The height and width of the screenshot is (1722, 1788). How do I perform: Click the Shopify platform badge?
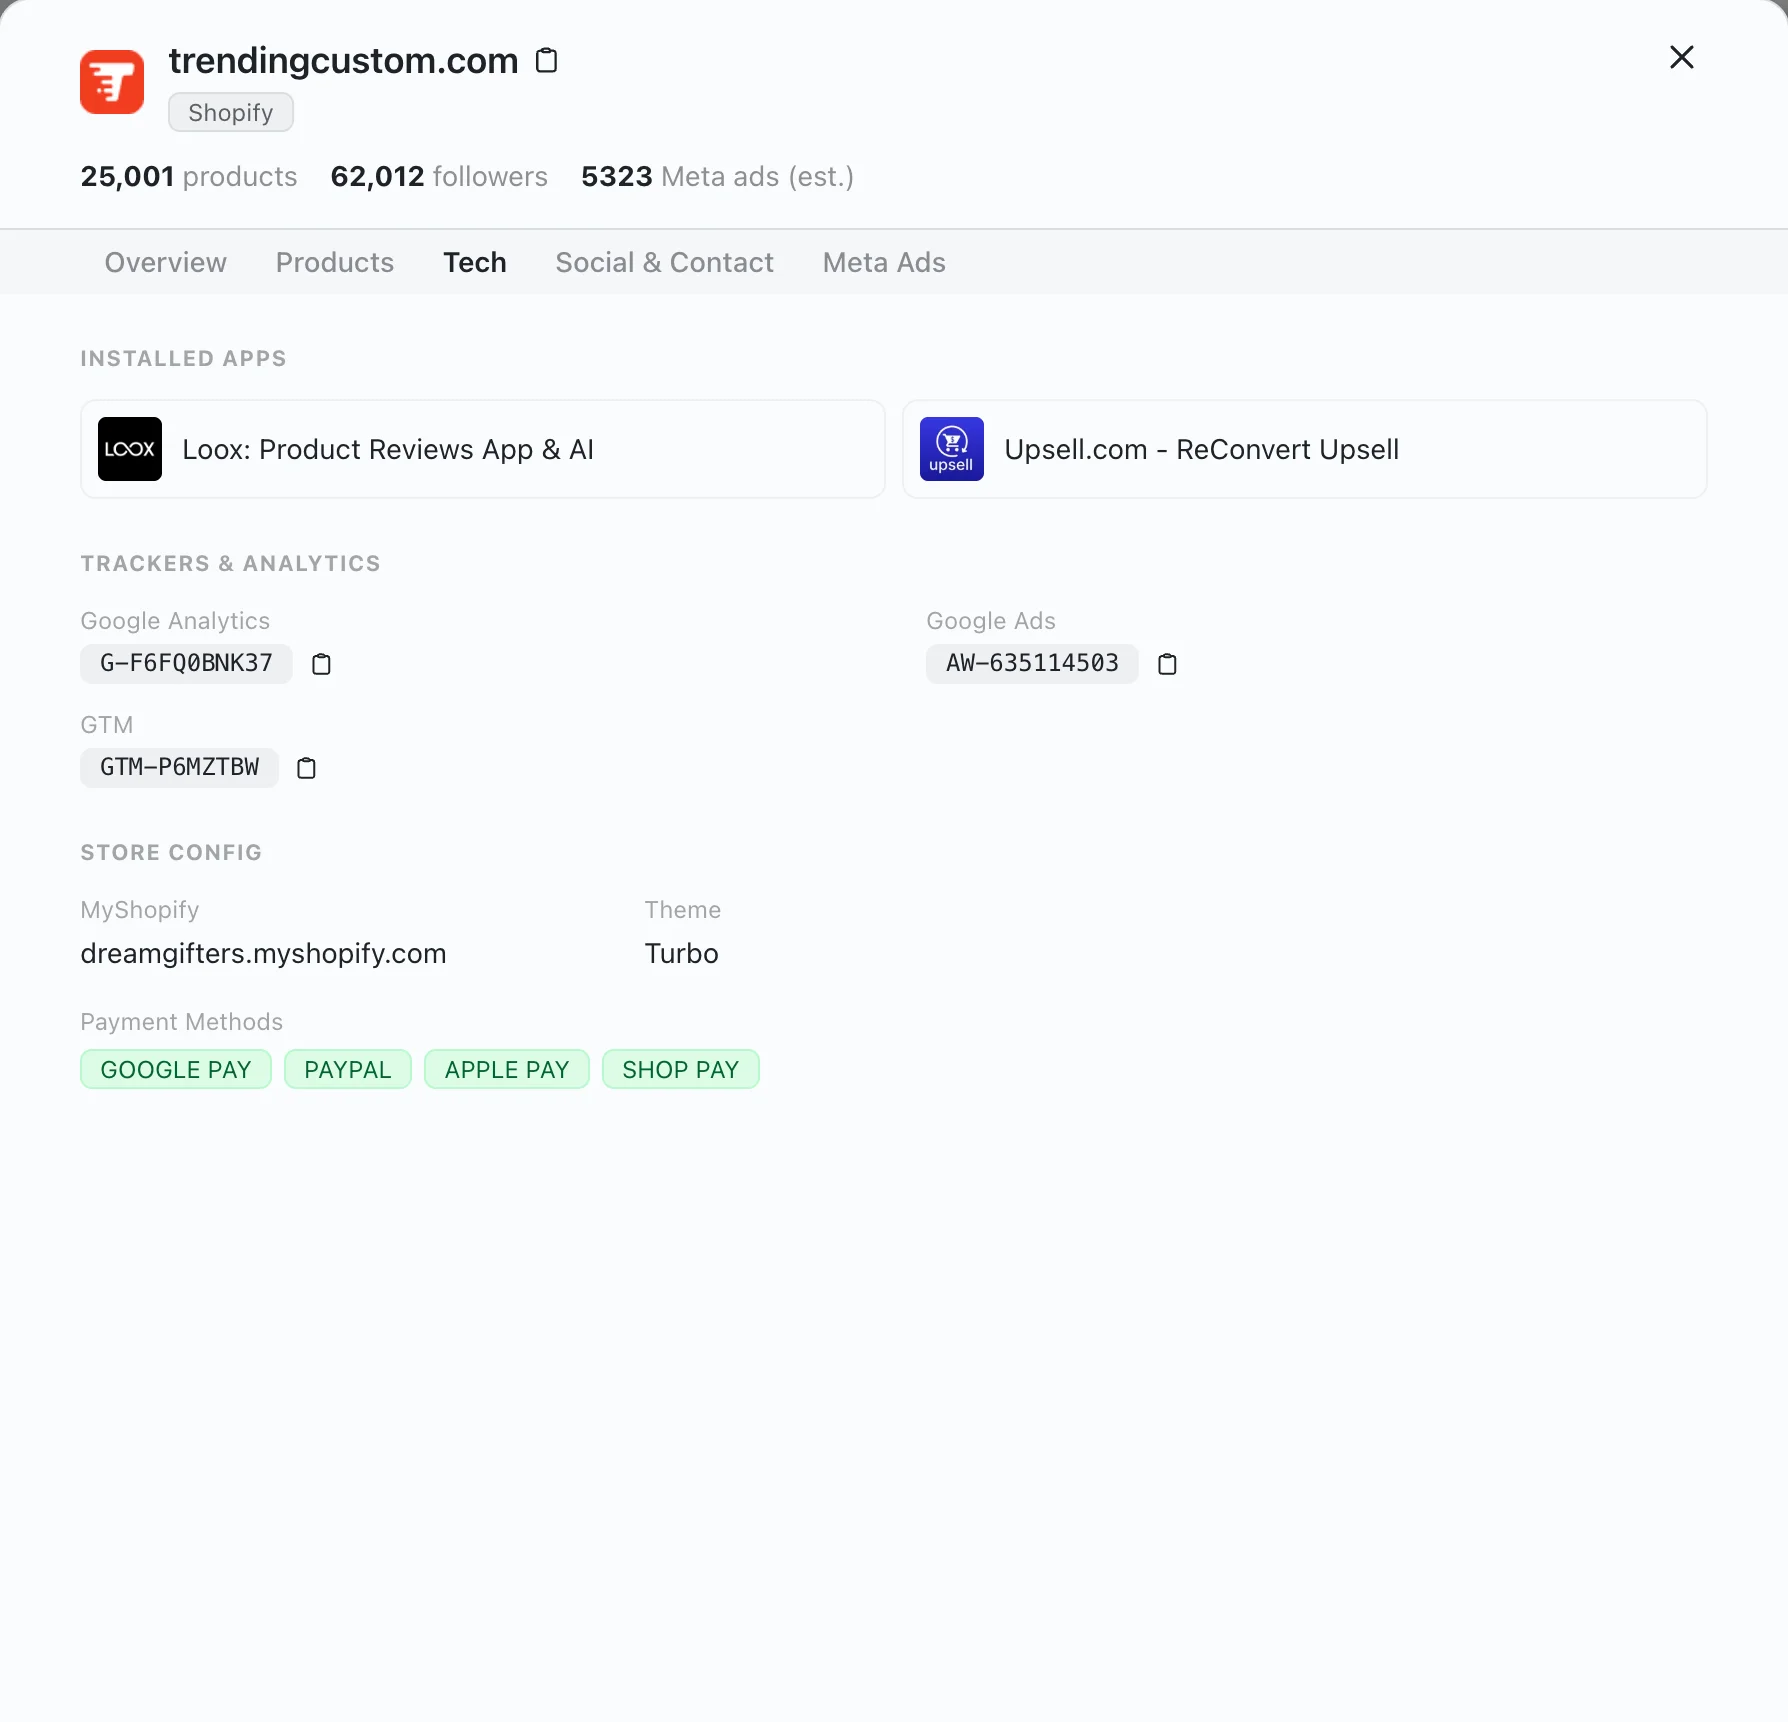pyautogui.click(x=230, y=111)
